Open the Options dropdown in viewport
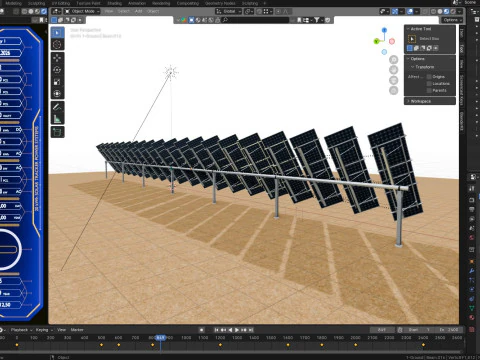Screen dimensions: 480x360 (x=453, y=20)
